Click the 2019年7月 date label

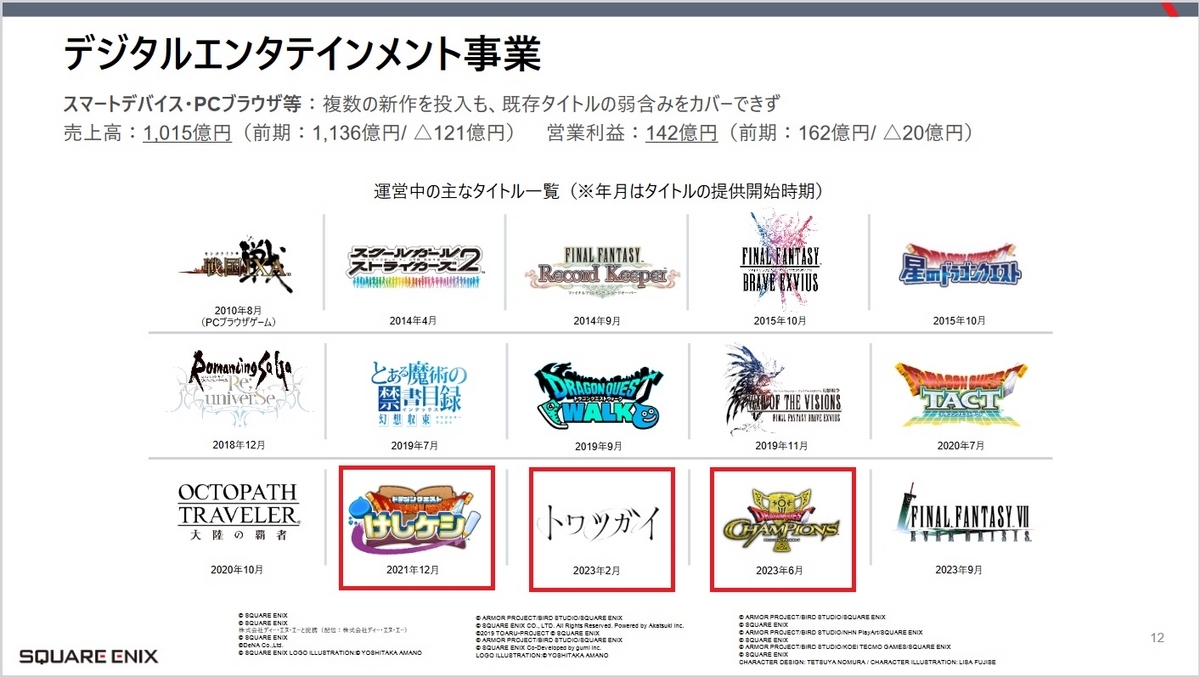(416, 444)
